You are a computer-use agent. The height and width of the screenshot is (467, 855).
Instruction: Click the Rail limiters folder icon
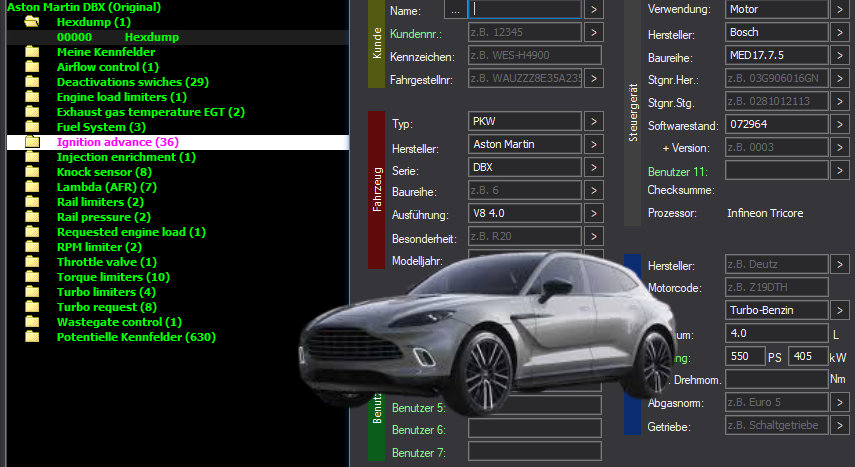pyautogui.click(x=32, y=202)
